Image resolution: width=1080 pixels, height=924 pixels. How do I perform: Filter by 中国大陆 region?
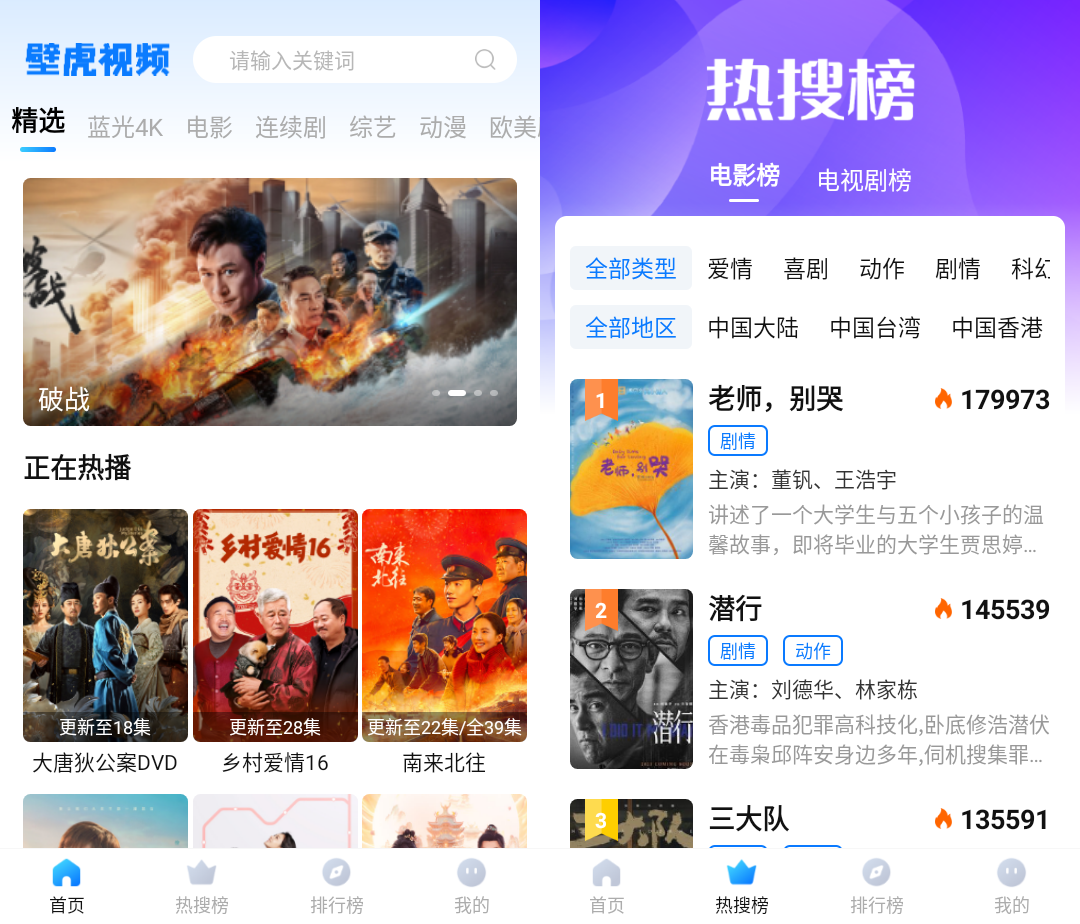pyautogui.click(x=754, y=328)
